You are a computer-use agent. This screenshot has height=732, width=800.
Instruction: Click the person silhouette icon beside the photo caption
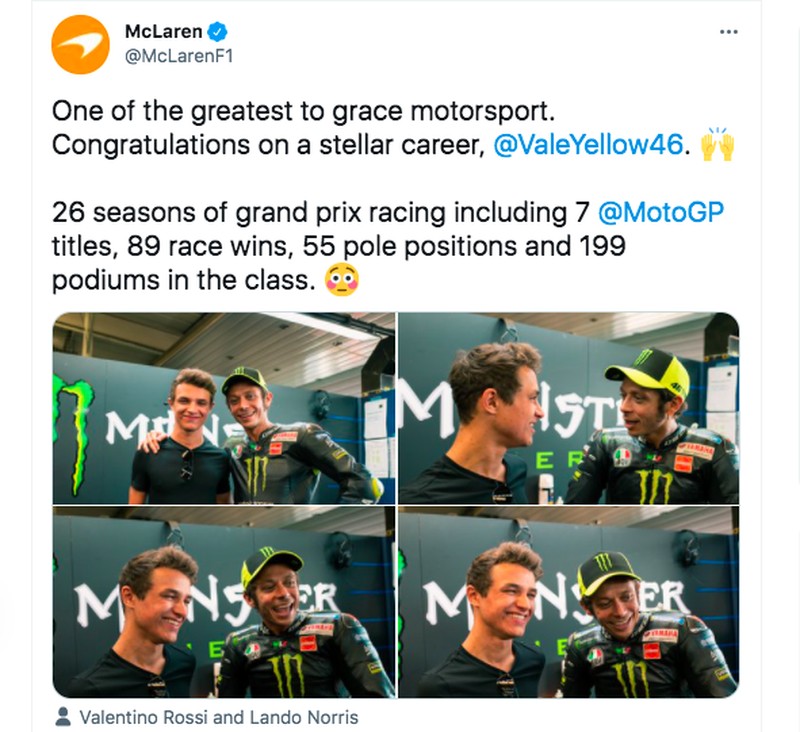tap(62, 716)
